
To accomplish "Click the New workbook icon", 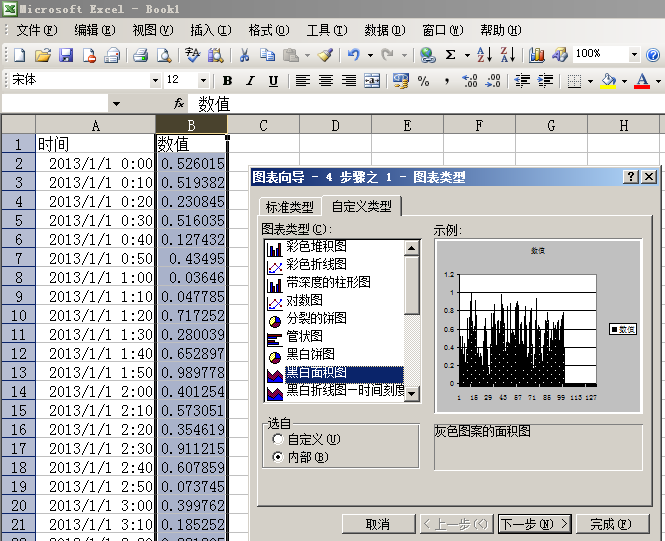I will pyautogui.click(x=20, y=55).
